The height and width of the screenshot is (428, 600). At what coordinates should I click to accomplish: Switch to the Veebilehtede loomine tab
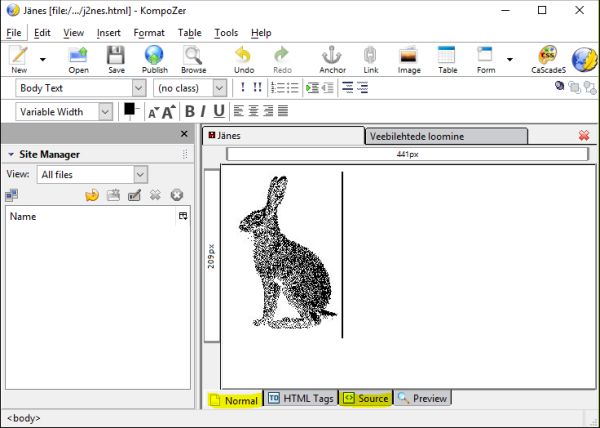coord(446,137)
